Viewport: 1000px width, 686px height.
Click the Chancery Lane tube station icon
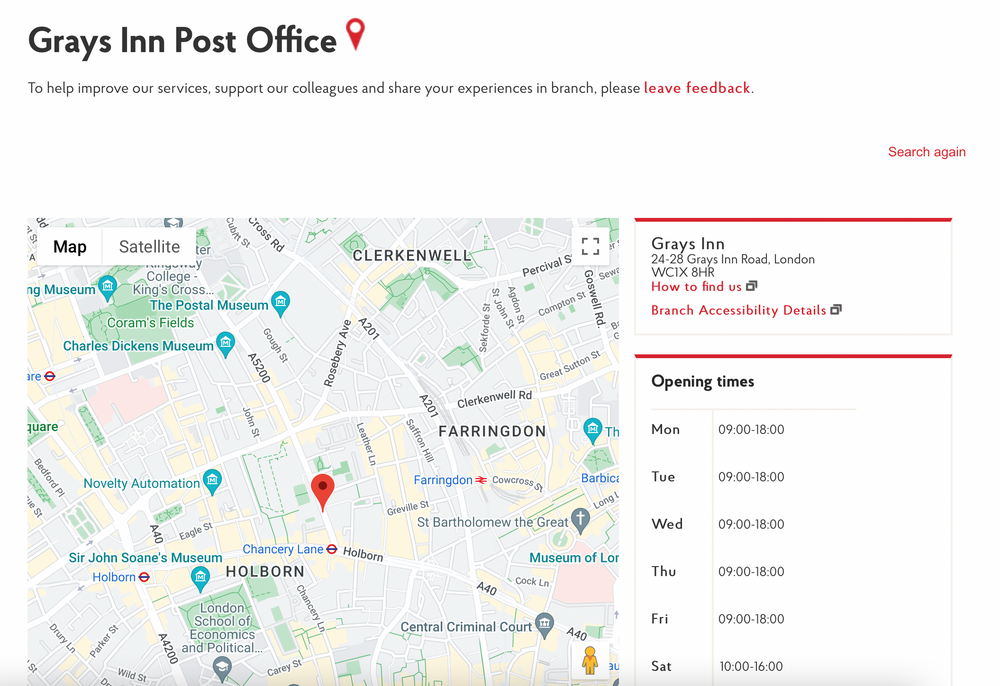point(332,549)
